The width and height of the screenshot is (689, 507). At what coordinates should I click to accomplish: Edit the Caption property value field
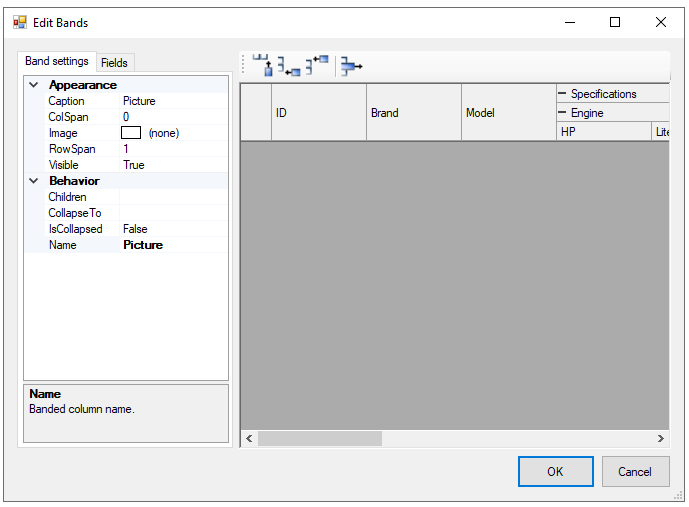[172, 101]
